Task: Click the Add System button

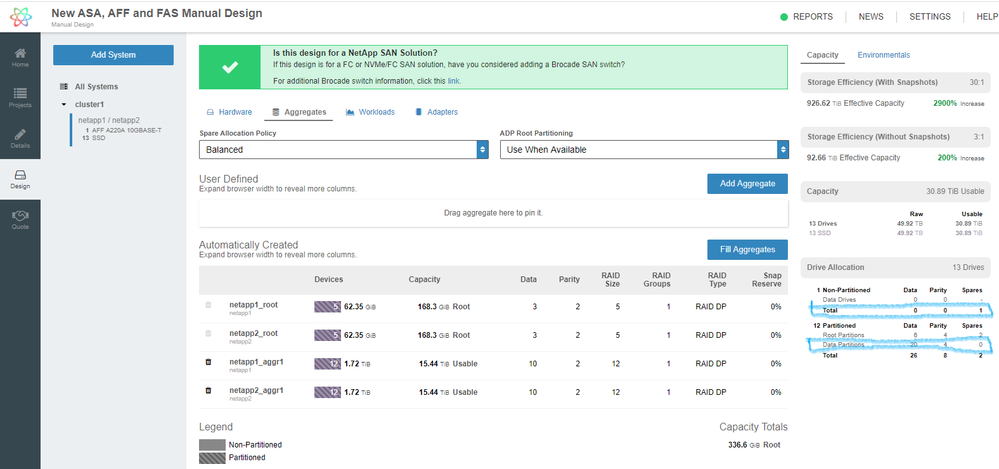Action: tap(113, 54)
